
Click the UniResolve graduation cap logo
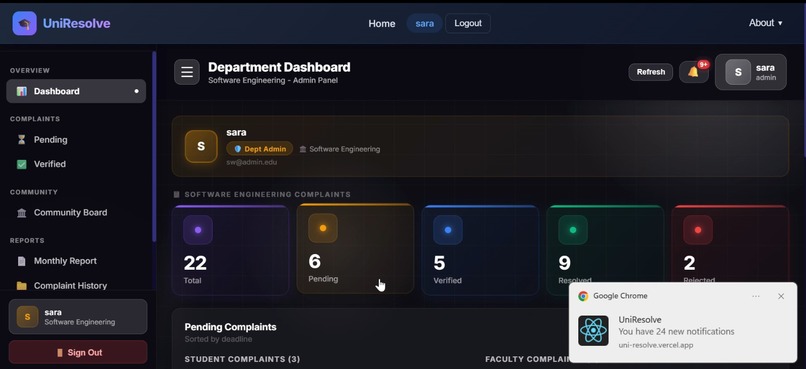click(24, 23)
